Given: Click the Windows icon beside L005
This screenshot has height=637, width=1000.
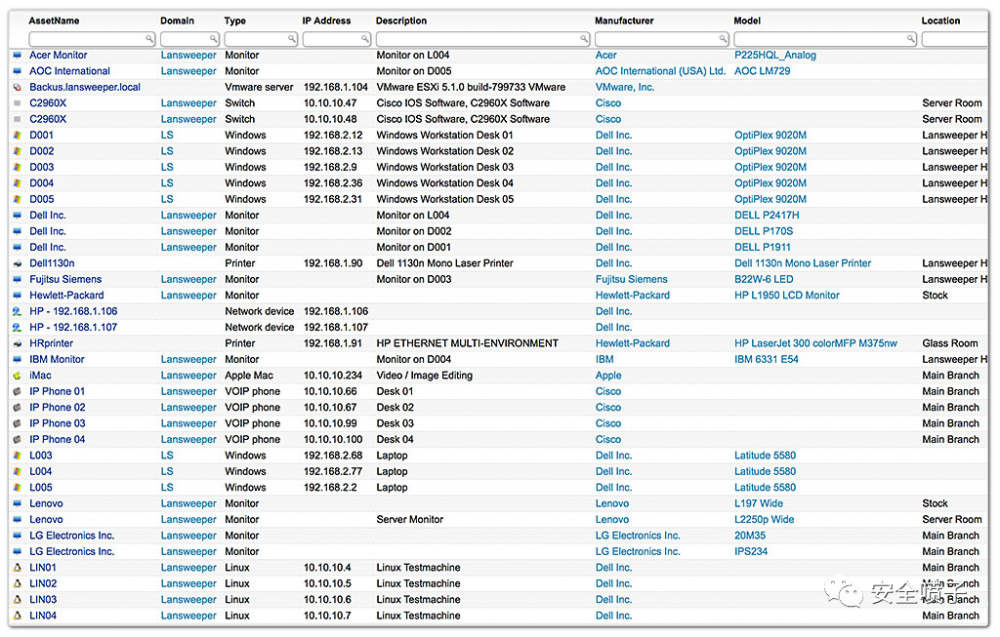Looking at the screenshot, I should 17,487.
